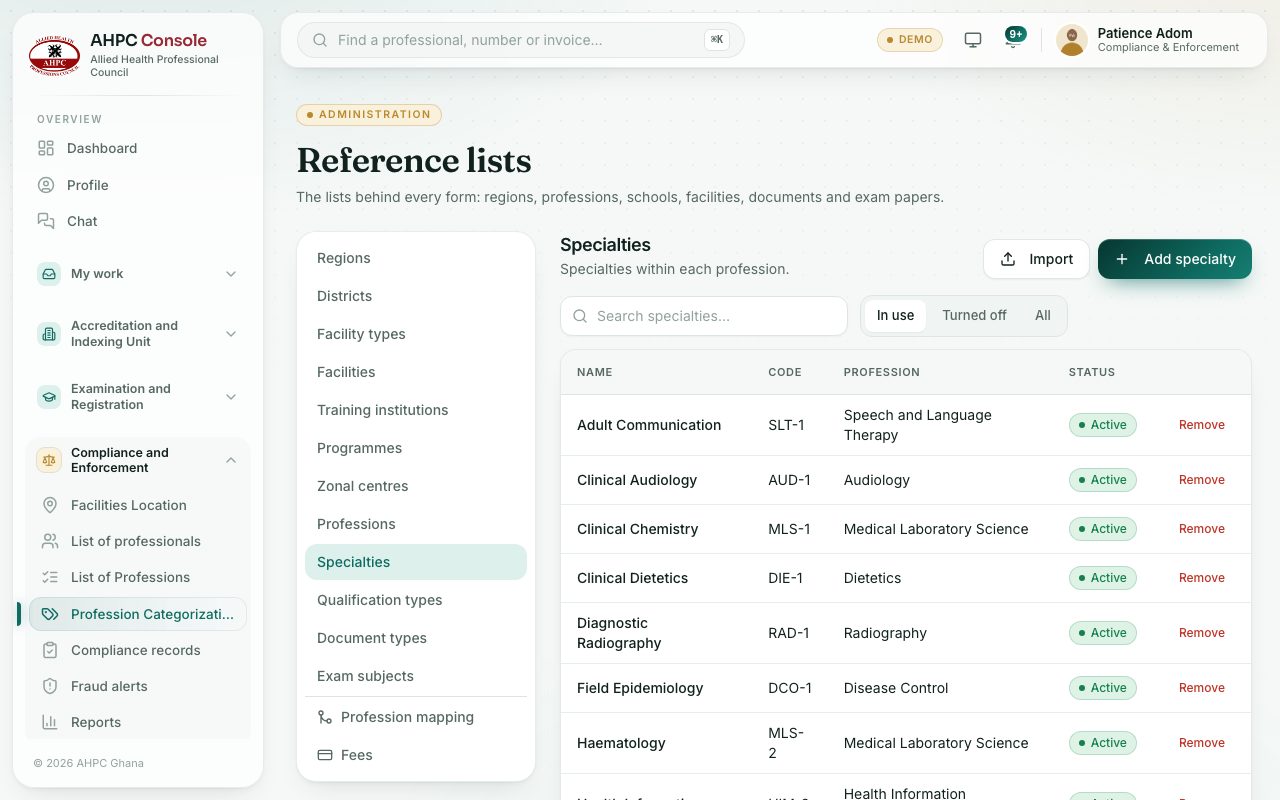Click the Chat bubbles icon

[46, 221]
